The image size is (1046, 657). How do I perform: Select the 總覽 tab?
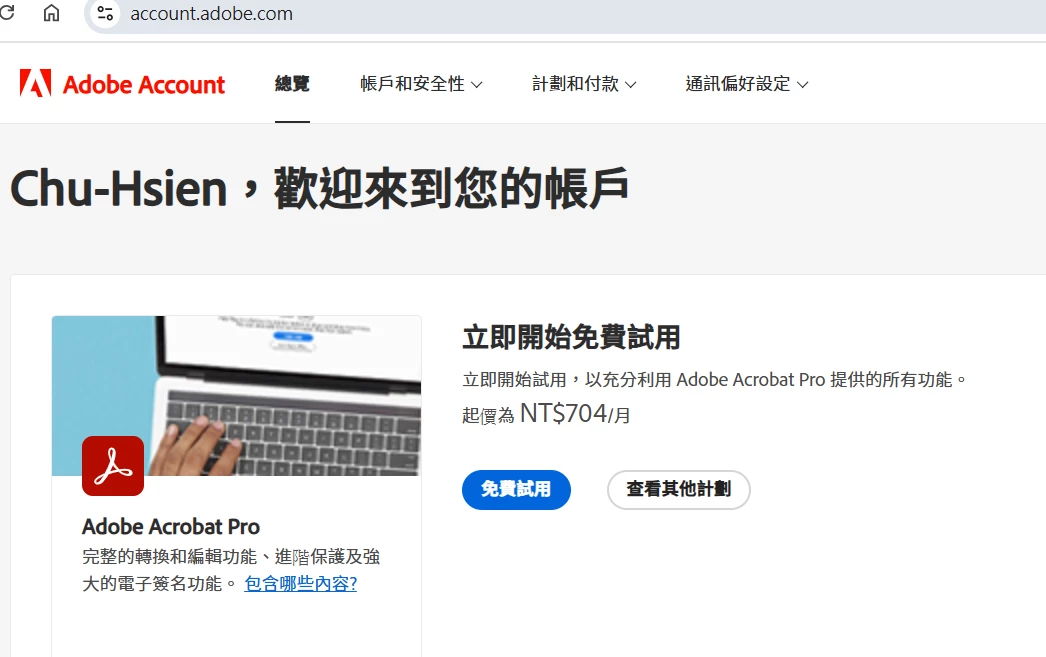[292, 84]
